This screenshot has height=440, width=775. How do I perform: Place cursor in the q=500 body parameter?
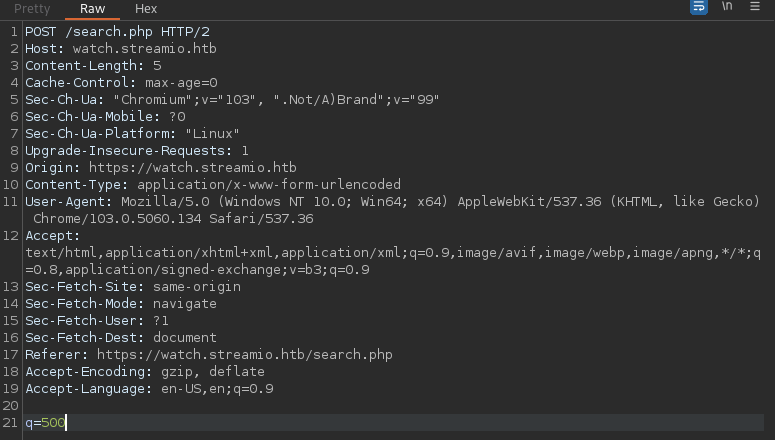[46, 423]
